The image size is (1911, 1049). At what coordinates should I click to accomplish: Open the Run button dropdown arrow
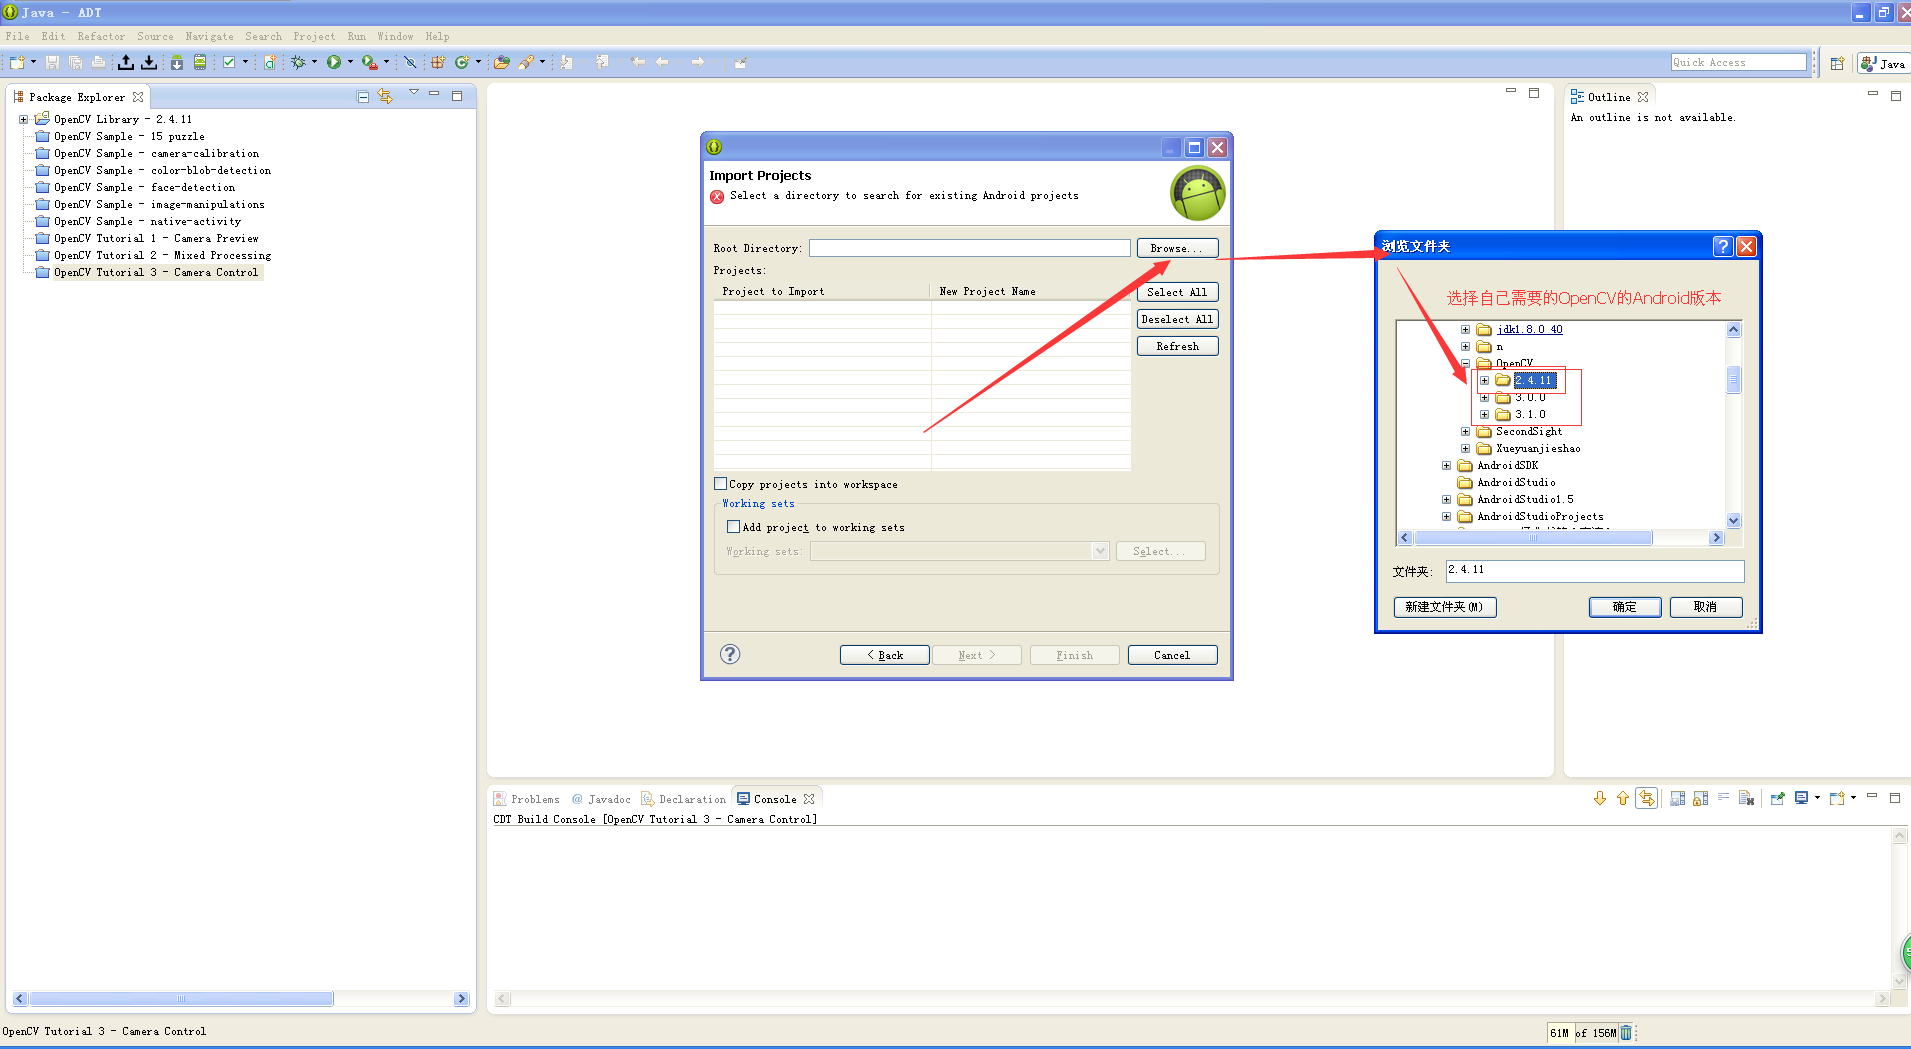(x=350, y=62)
